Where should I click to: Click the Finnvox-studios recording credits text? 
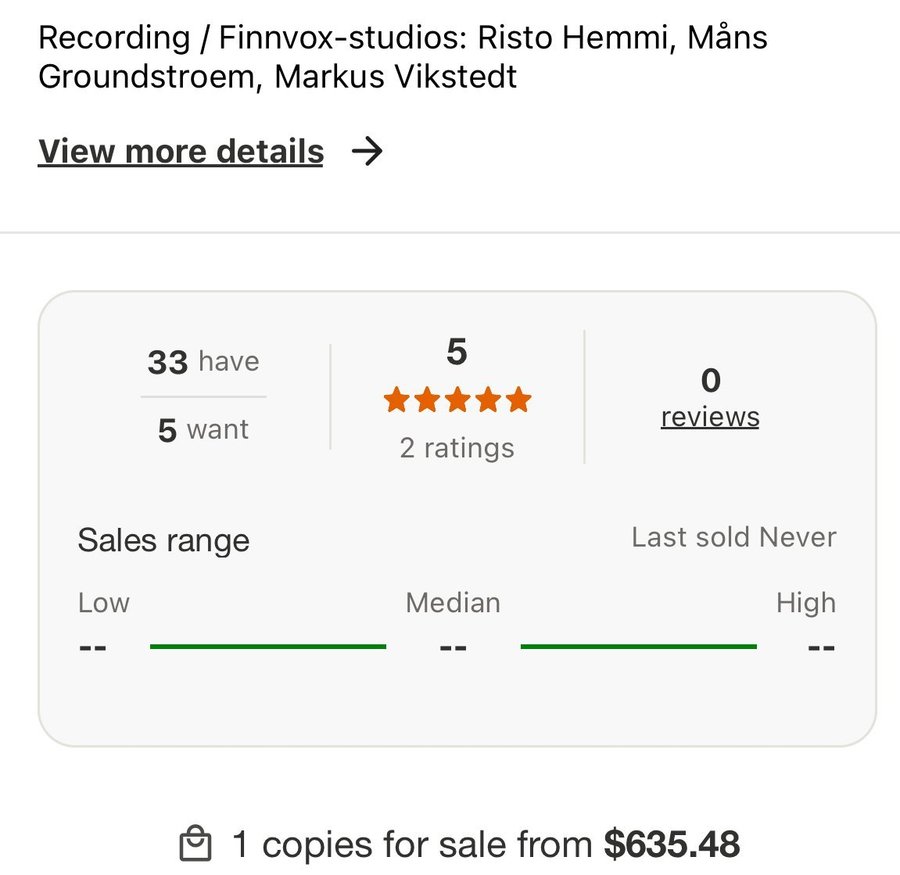point(403,57)
